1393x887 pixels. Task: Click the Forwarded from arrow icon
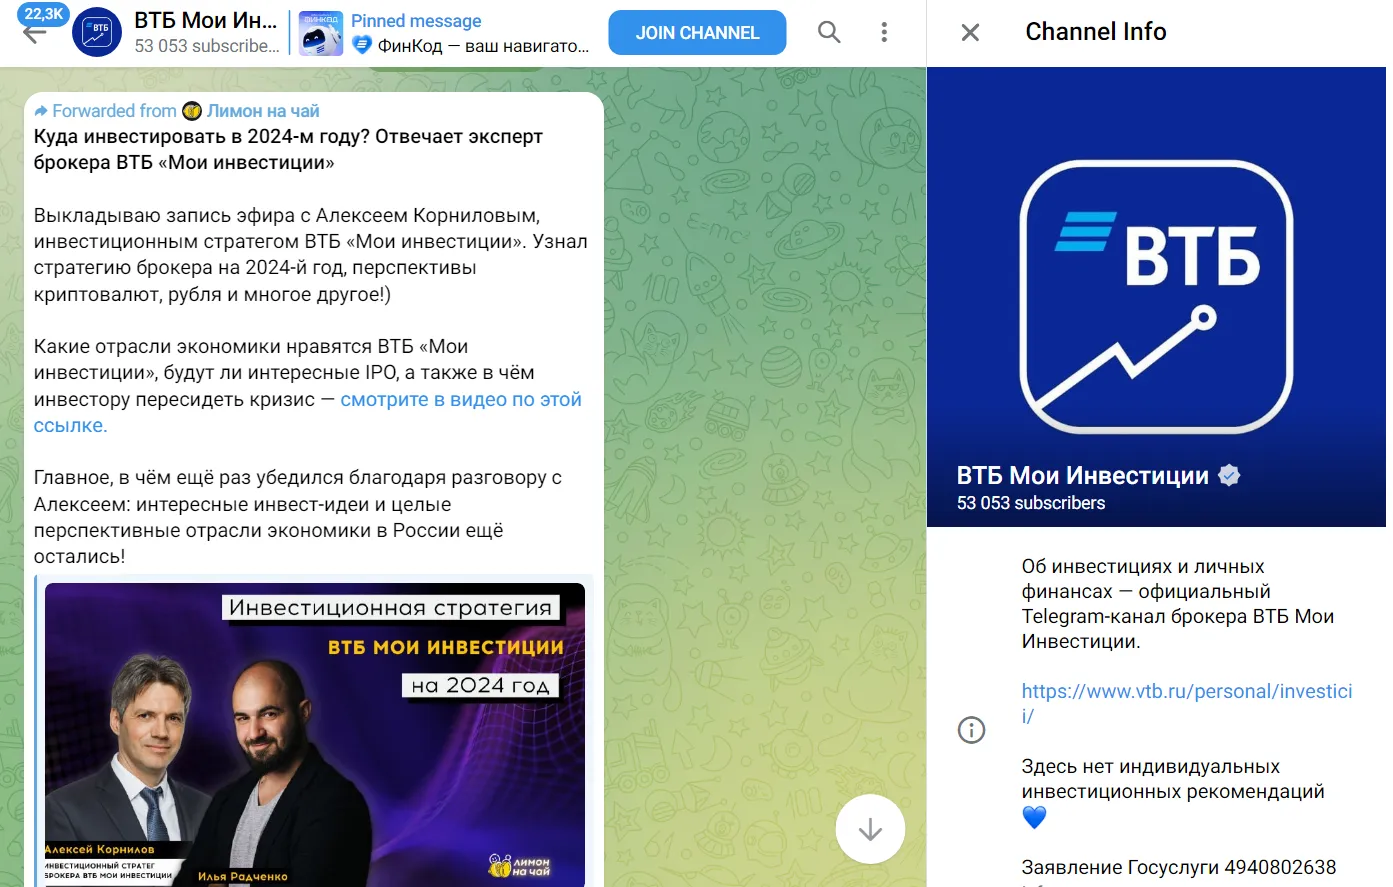pyautogui.click(x=41, y=111)
